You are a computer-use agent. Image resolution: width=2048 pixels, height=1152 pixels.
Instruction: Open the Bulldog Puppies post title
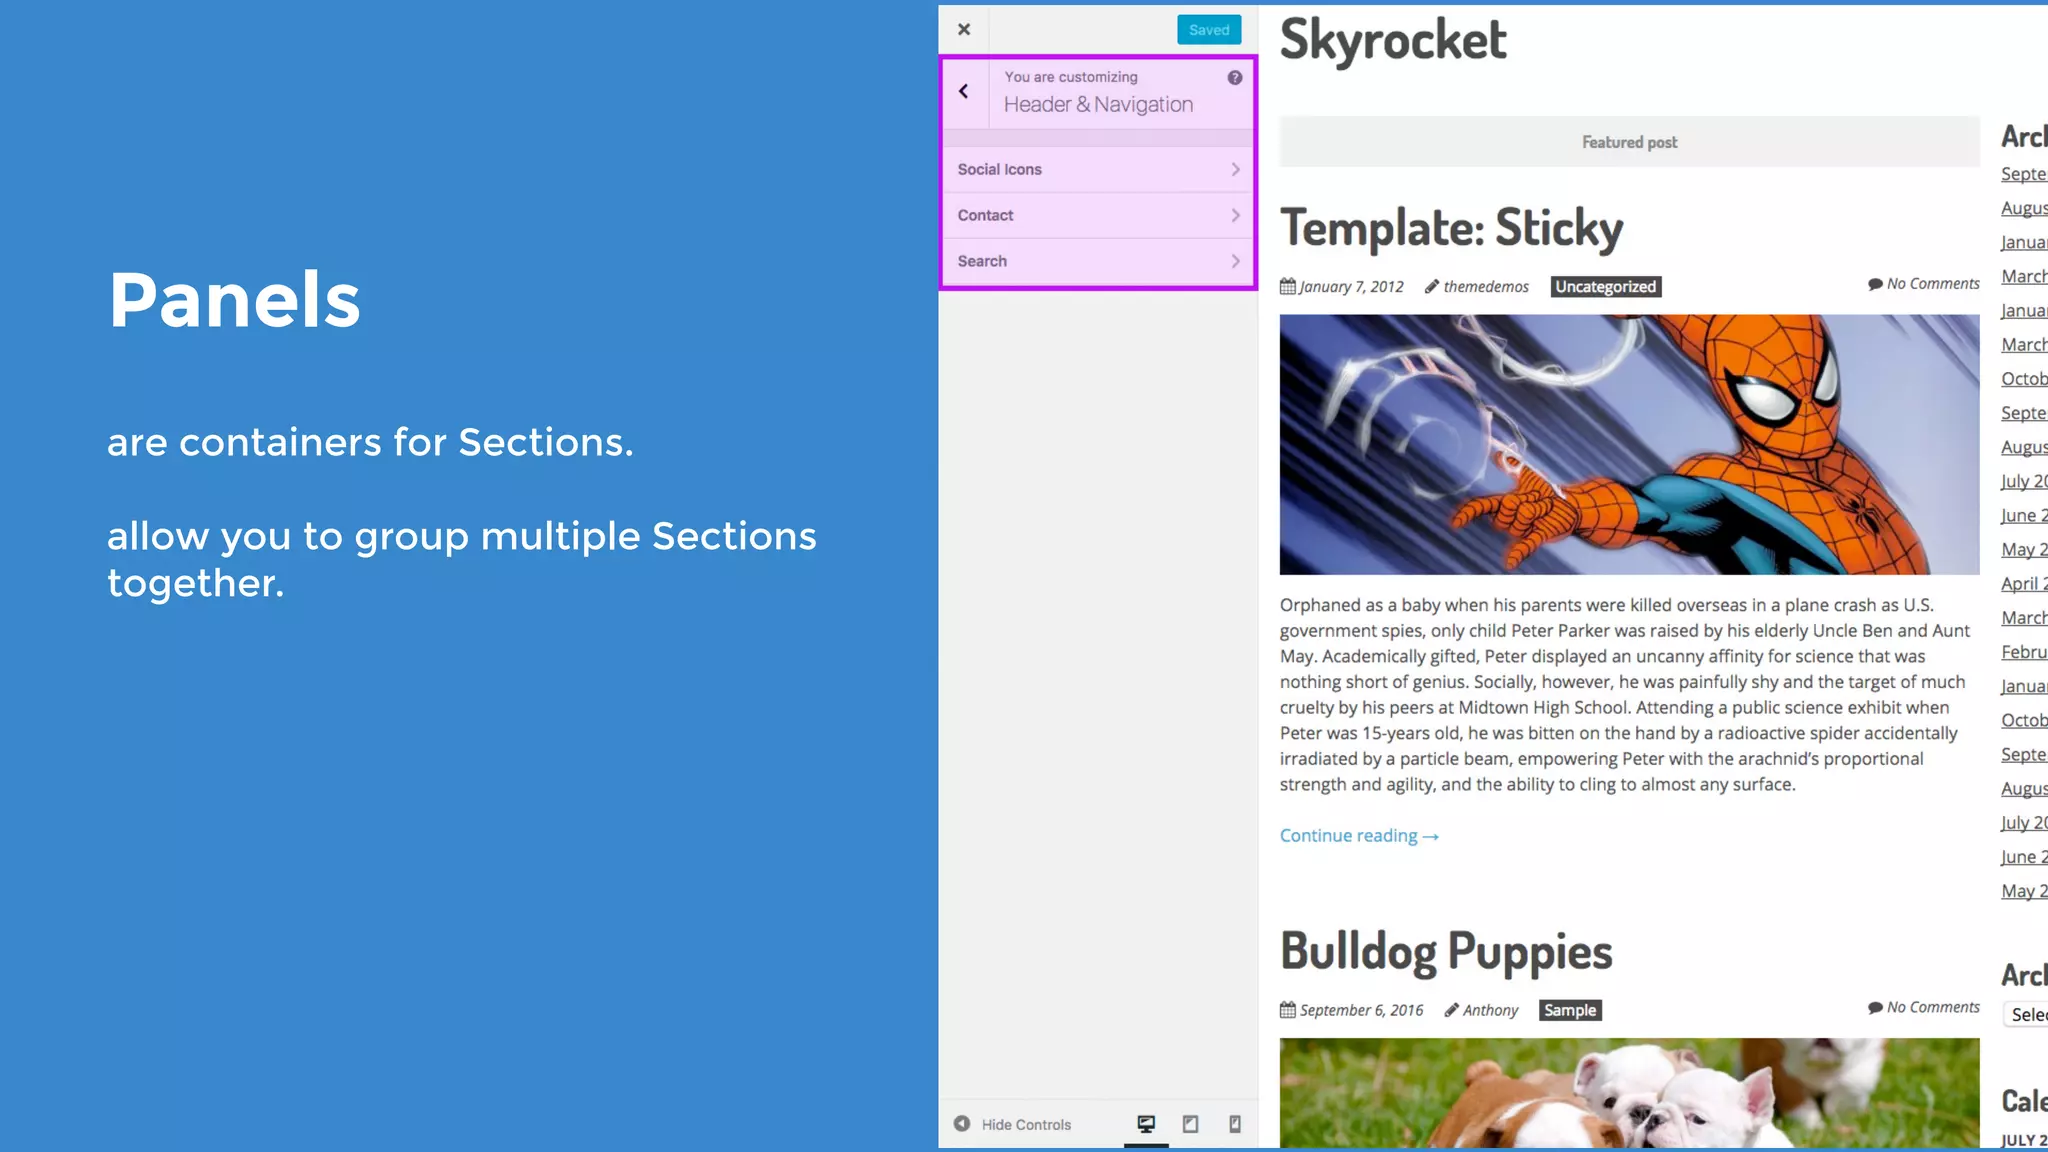[x=1446, y=951]
